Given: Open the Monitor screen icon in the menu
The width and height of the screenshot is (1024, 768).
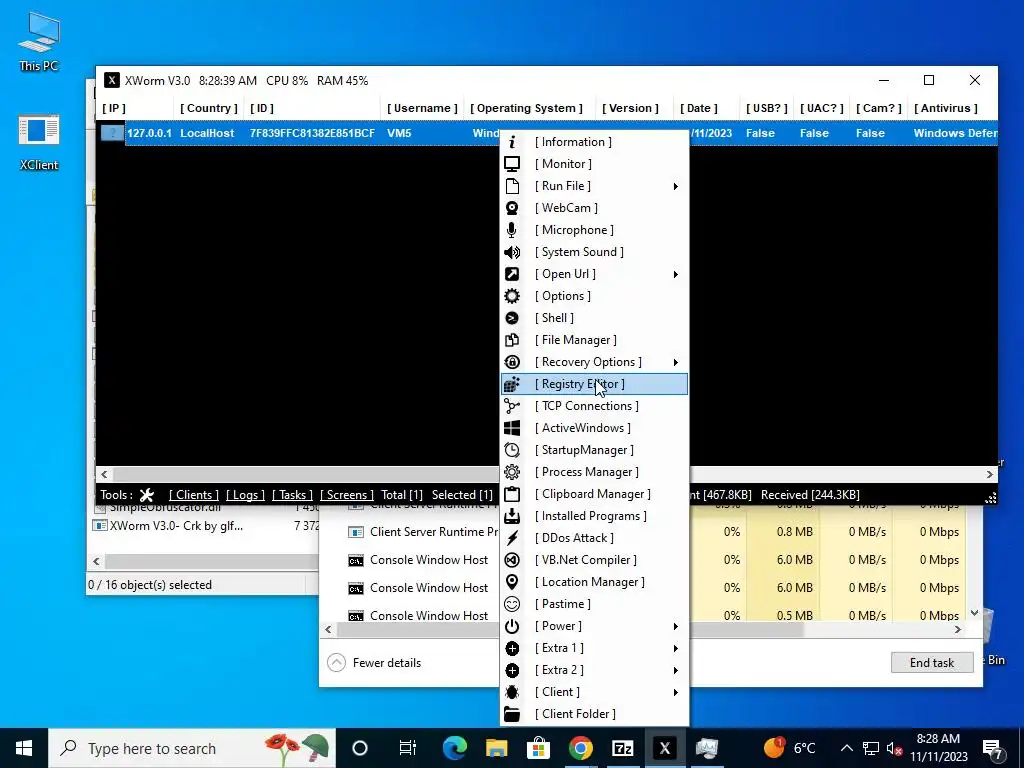Looking at the screenshot, I should (x=512, y=164).
